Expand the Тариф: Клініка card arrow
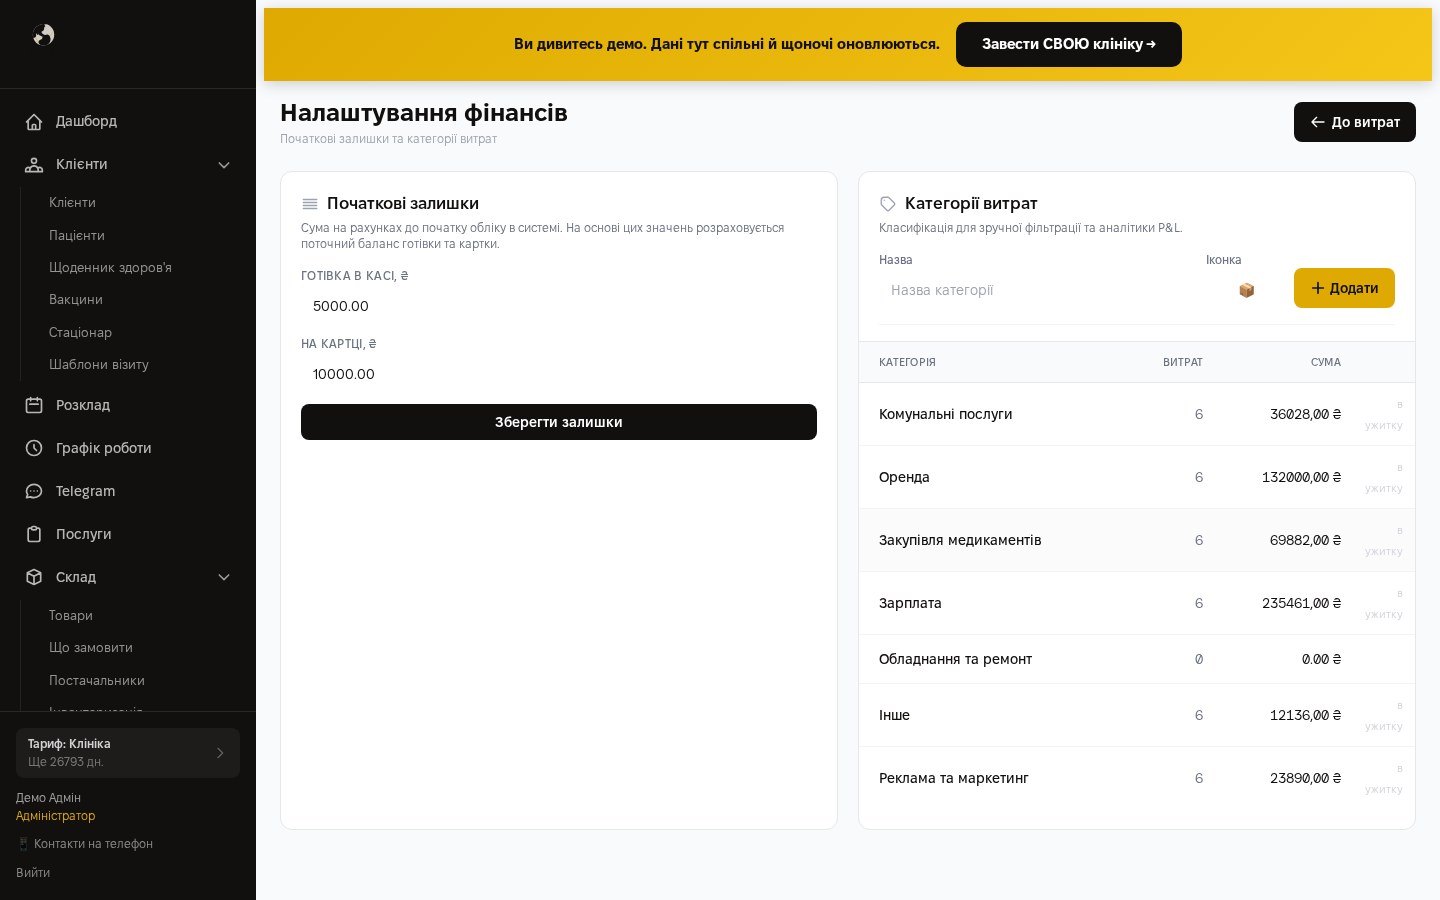The width and height of the screenshot is (1440, 900). [x=220, y=753]
